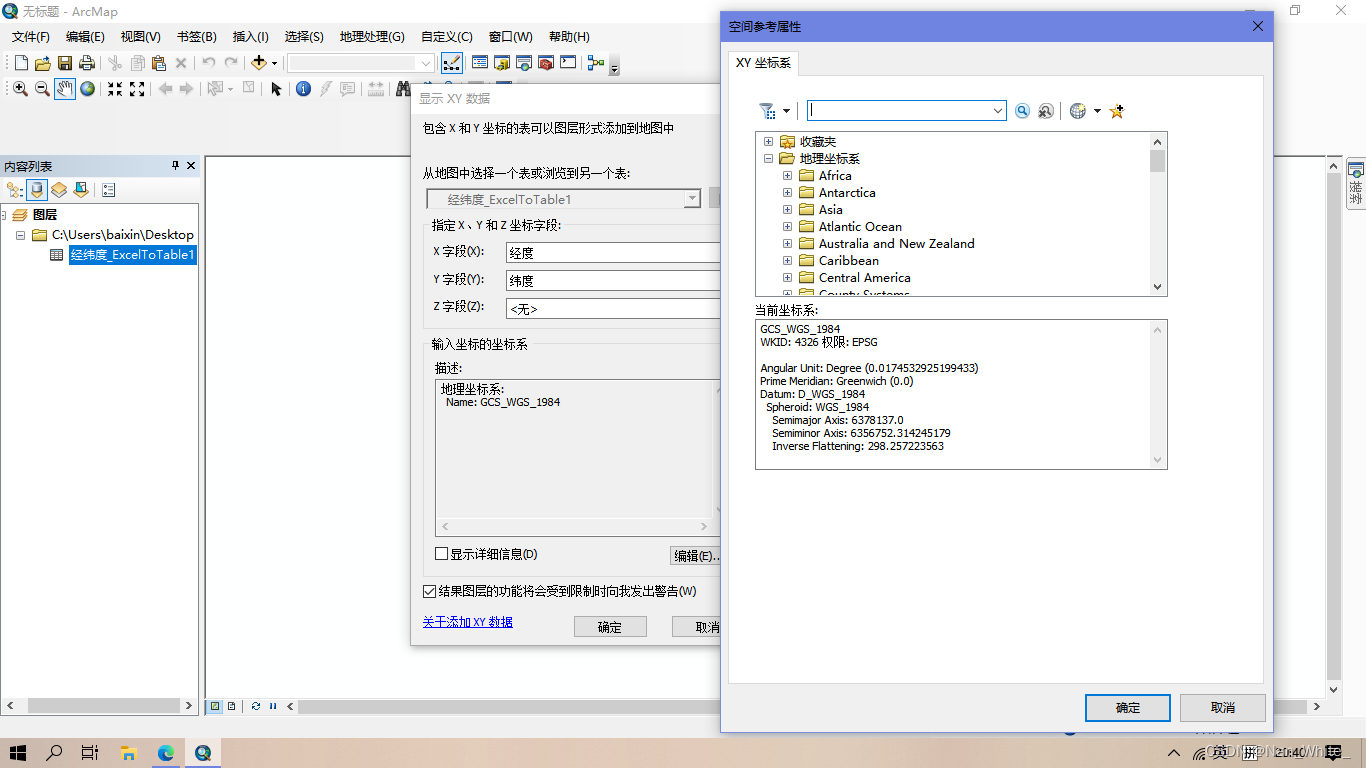The width and height of the screenshot is (1366, 768).
Task: Click Add to Favorites star icon
Action: [x=1117, y=111]
